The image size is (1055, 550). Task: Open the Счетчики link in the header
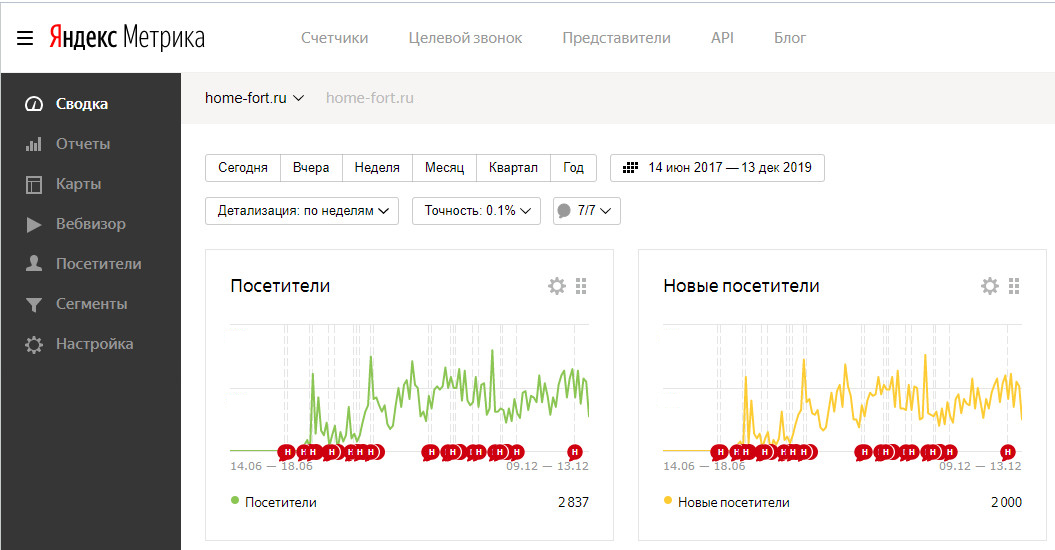334,38
